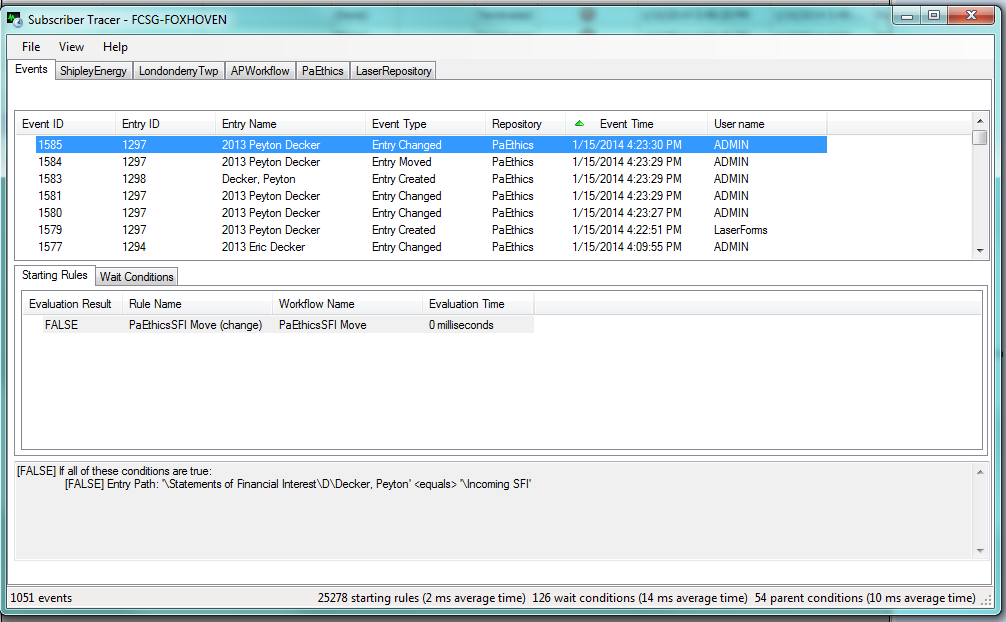Select event row 1584 Entry Moved

pyautogui.click(x=431, y=162)
